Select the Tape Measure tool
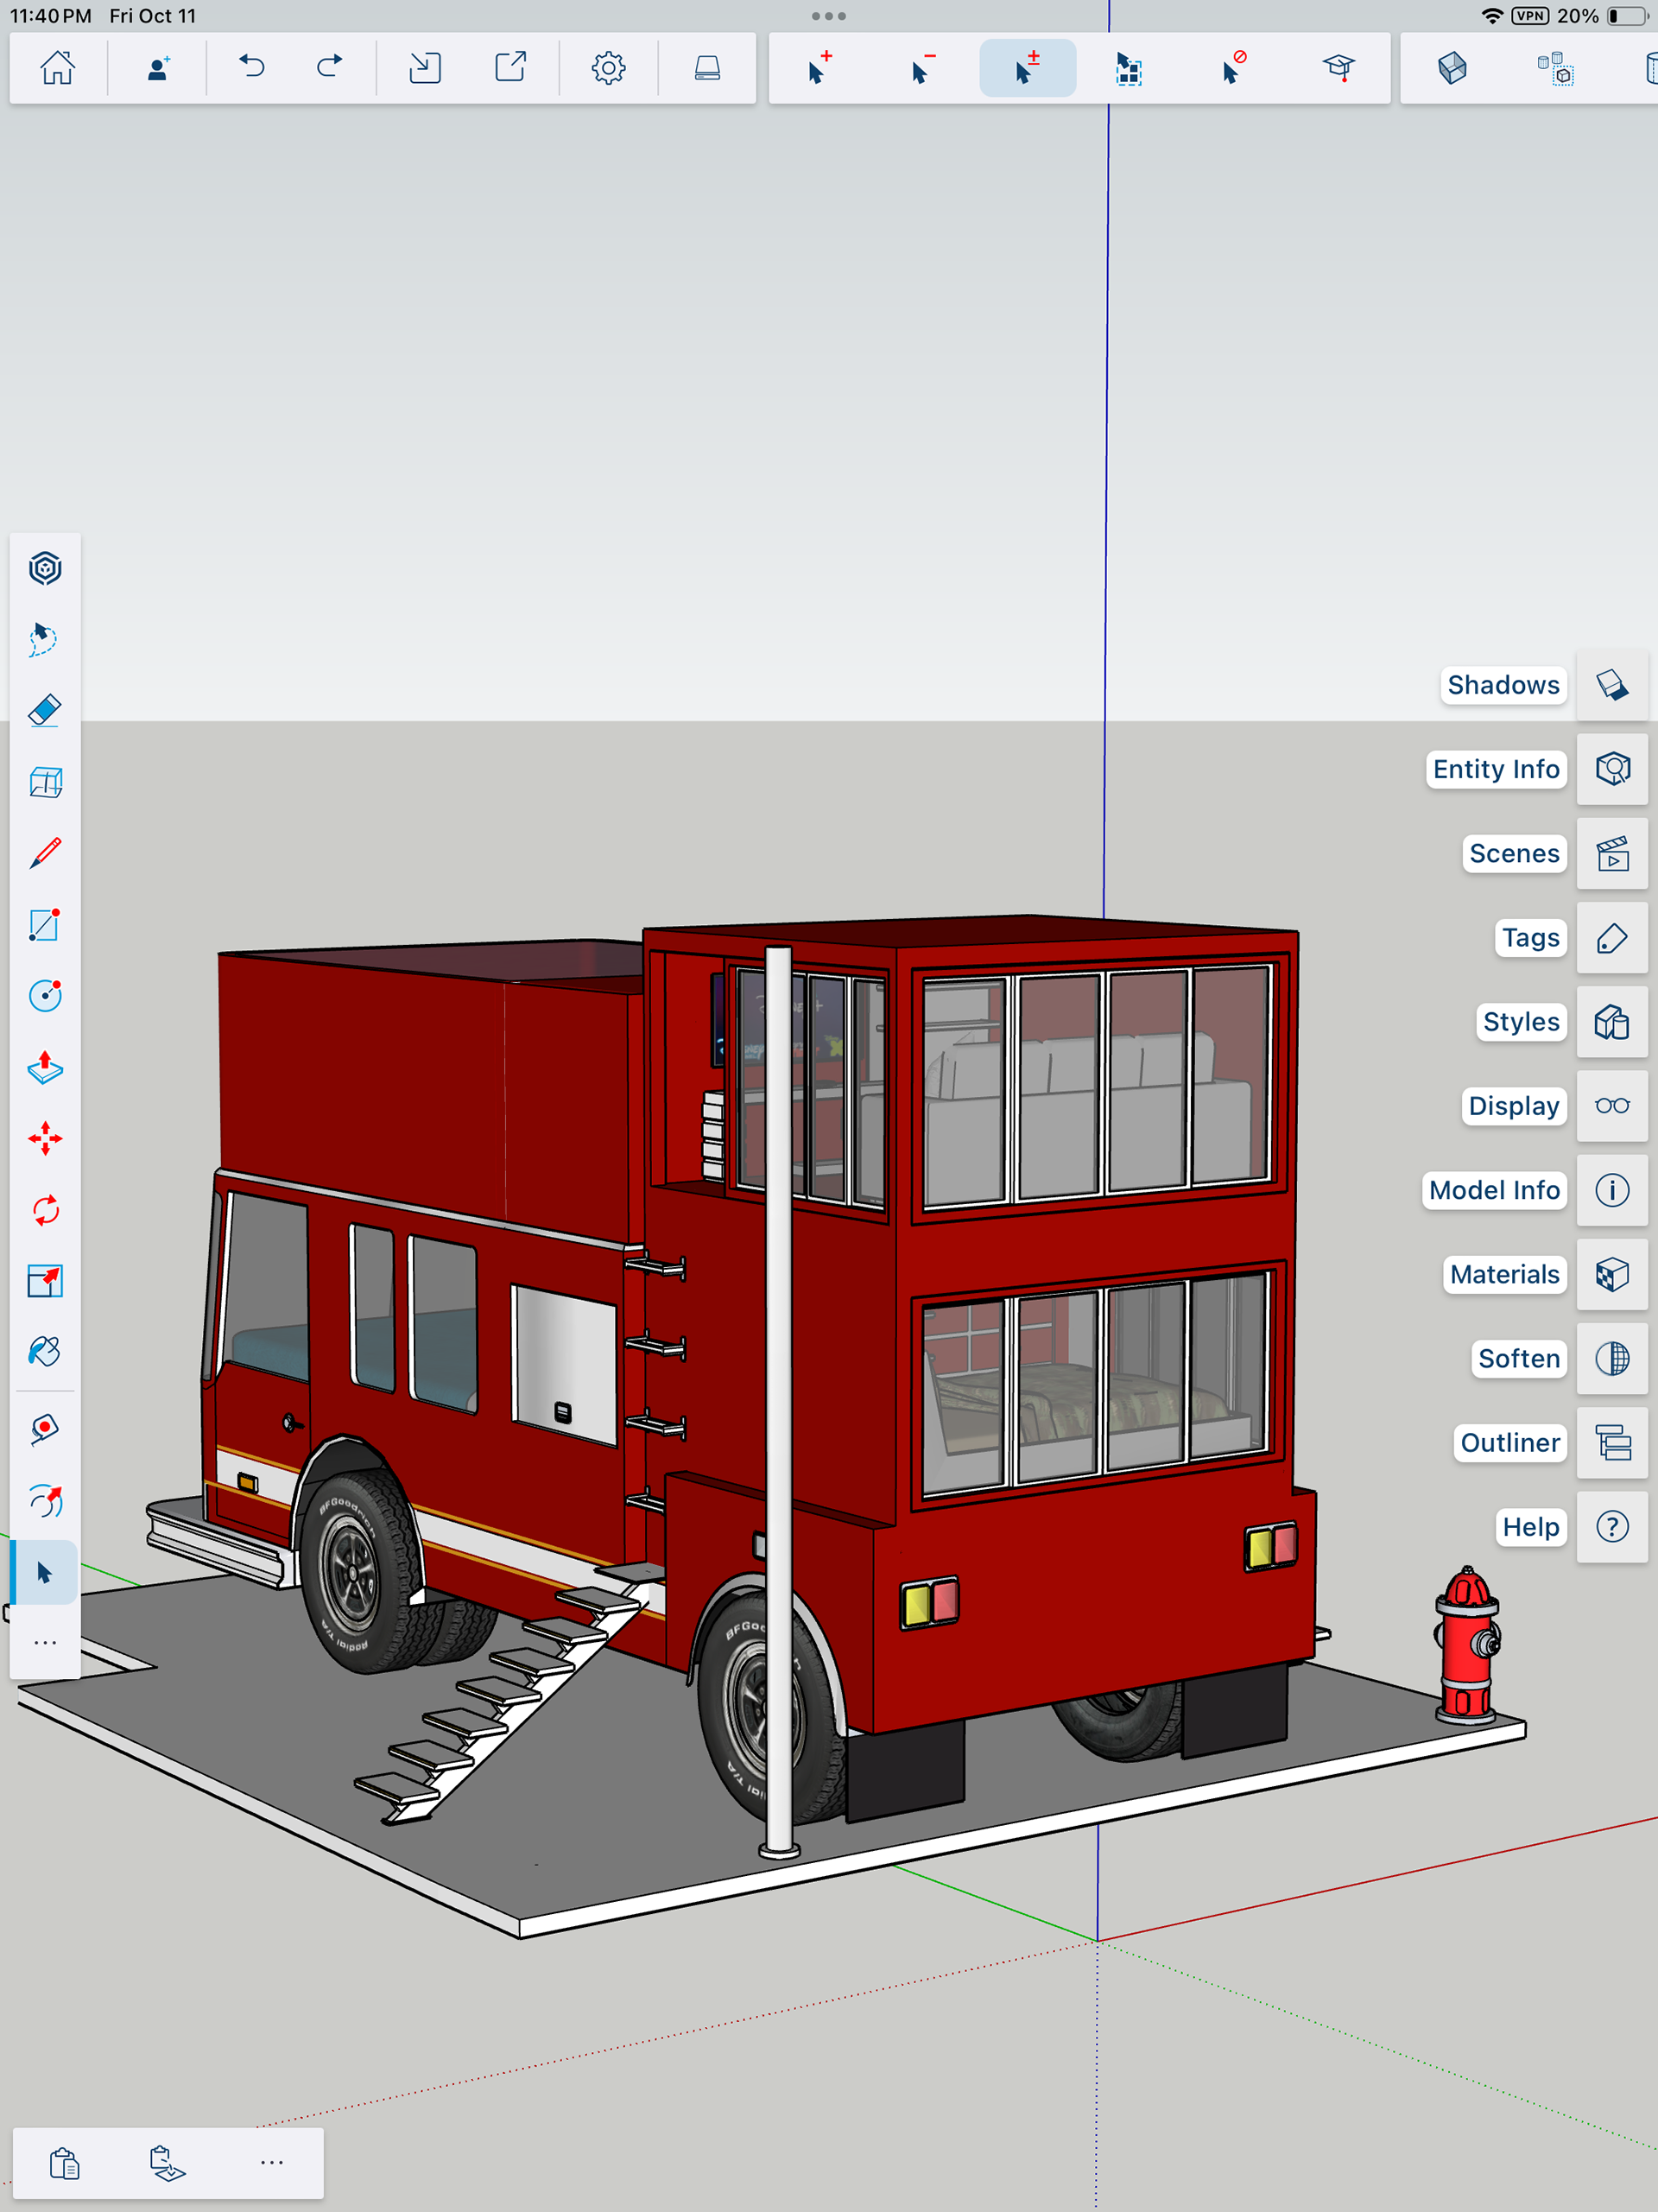 (x=45, y=1429)
